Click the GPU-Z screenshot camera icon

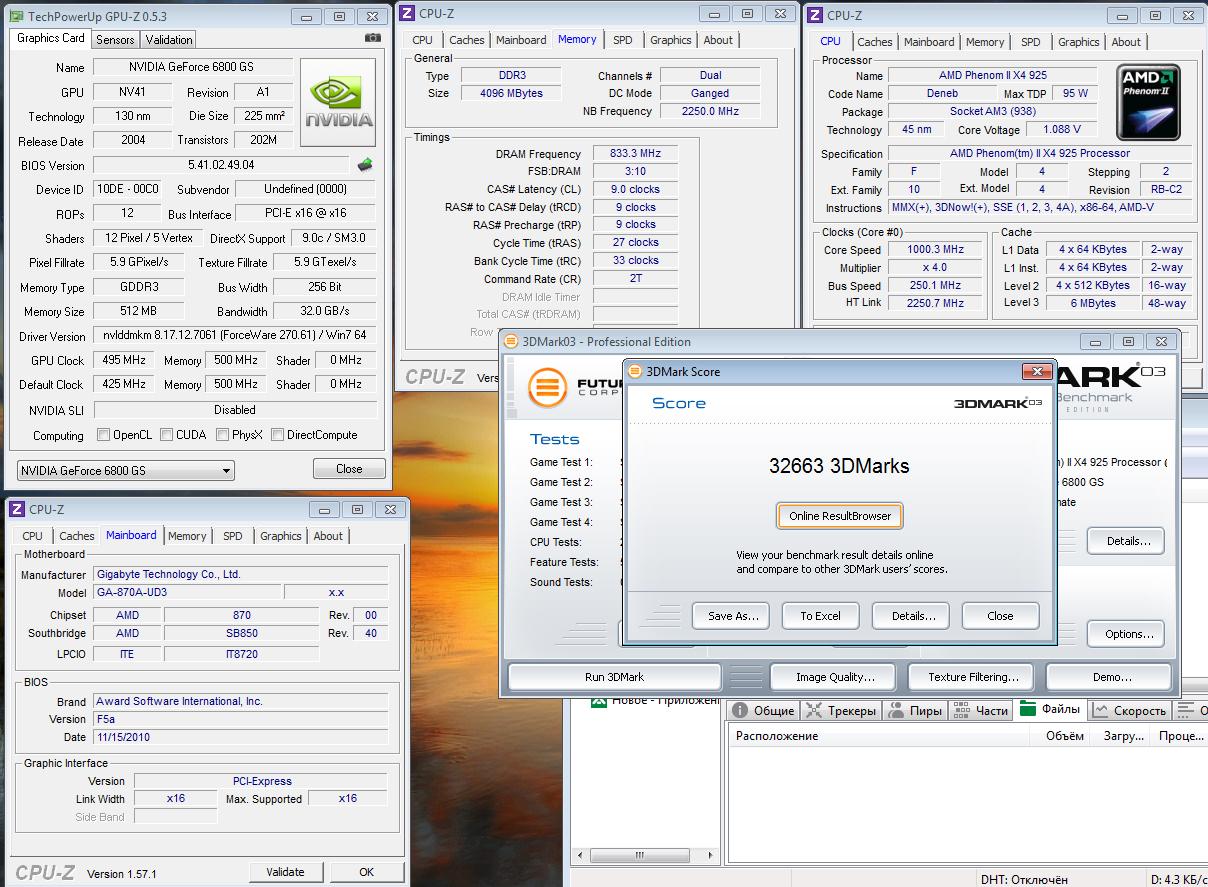coord(373,38)
